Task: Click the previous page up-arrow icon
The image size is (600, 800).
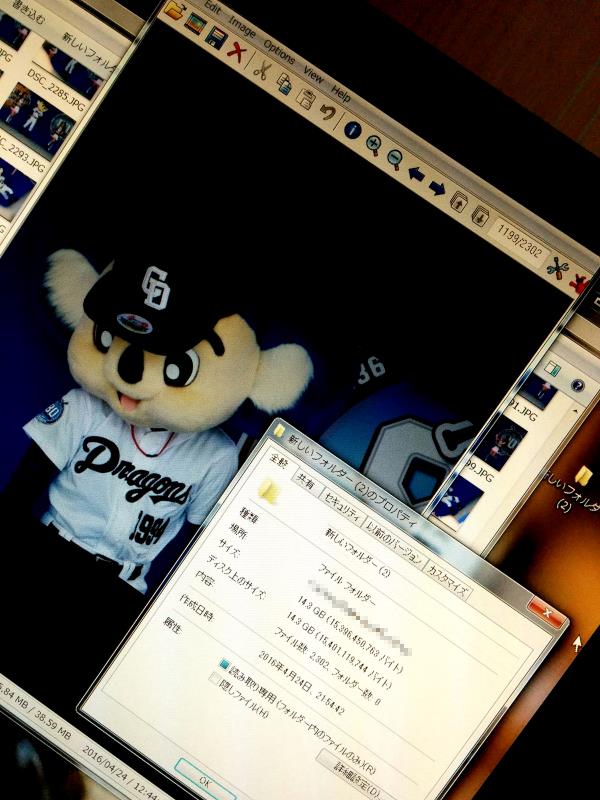Action: (459, 202)
